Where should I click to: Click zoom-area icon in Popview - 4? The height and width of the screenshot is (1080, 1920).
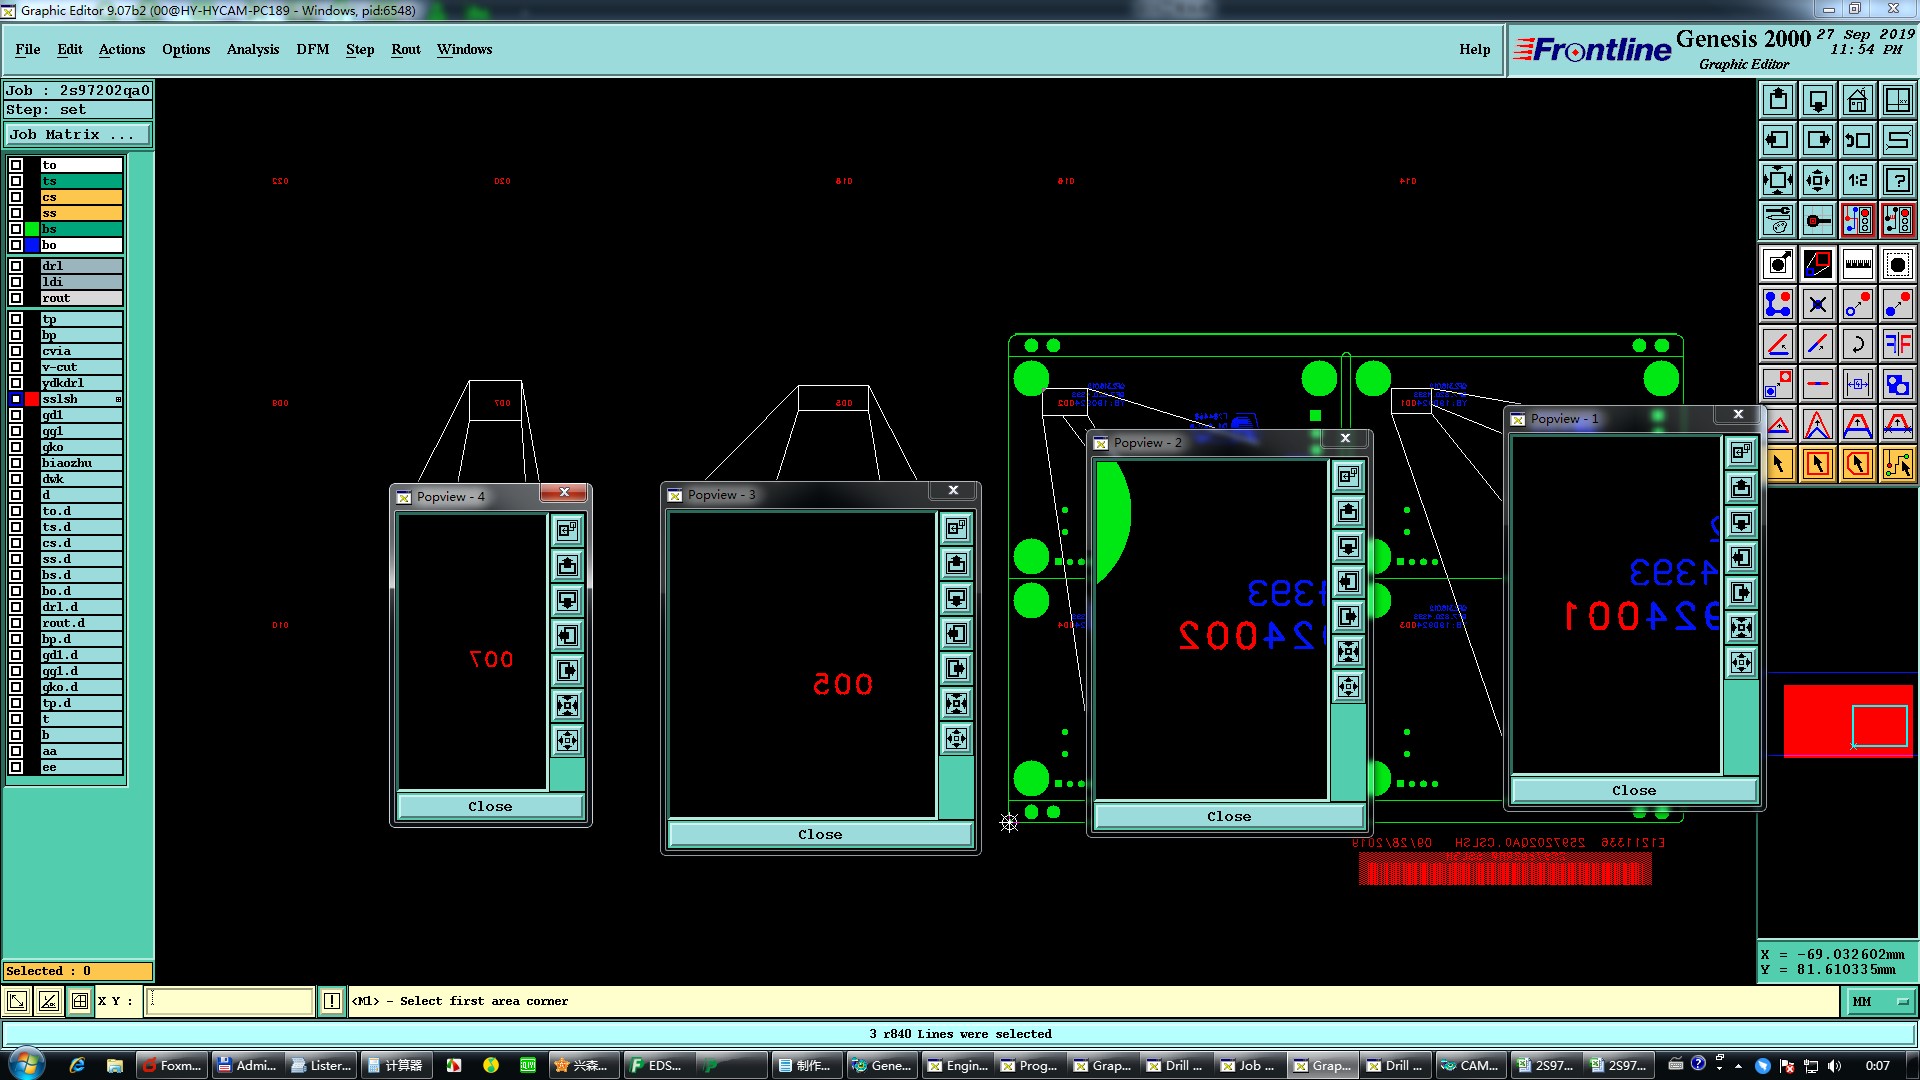567,530
